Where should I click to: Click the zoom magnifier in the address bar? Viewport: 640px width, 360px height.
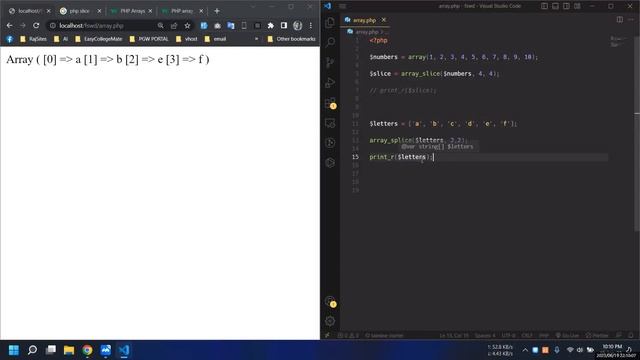[x=160, y=25]
